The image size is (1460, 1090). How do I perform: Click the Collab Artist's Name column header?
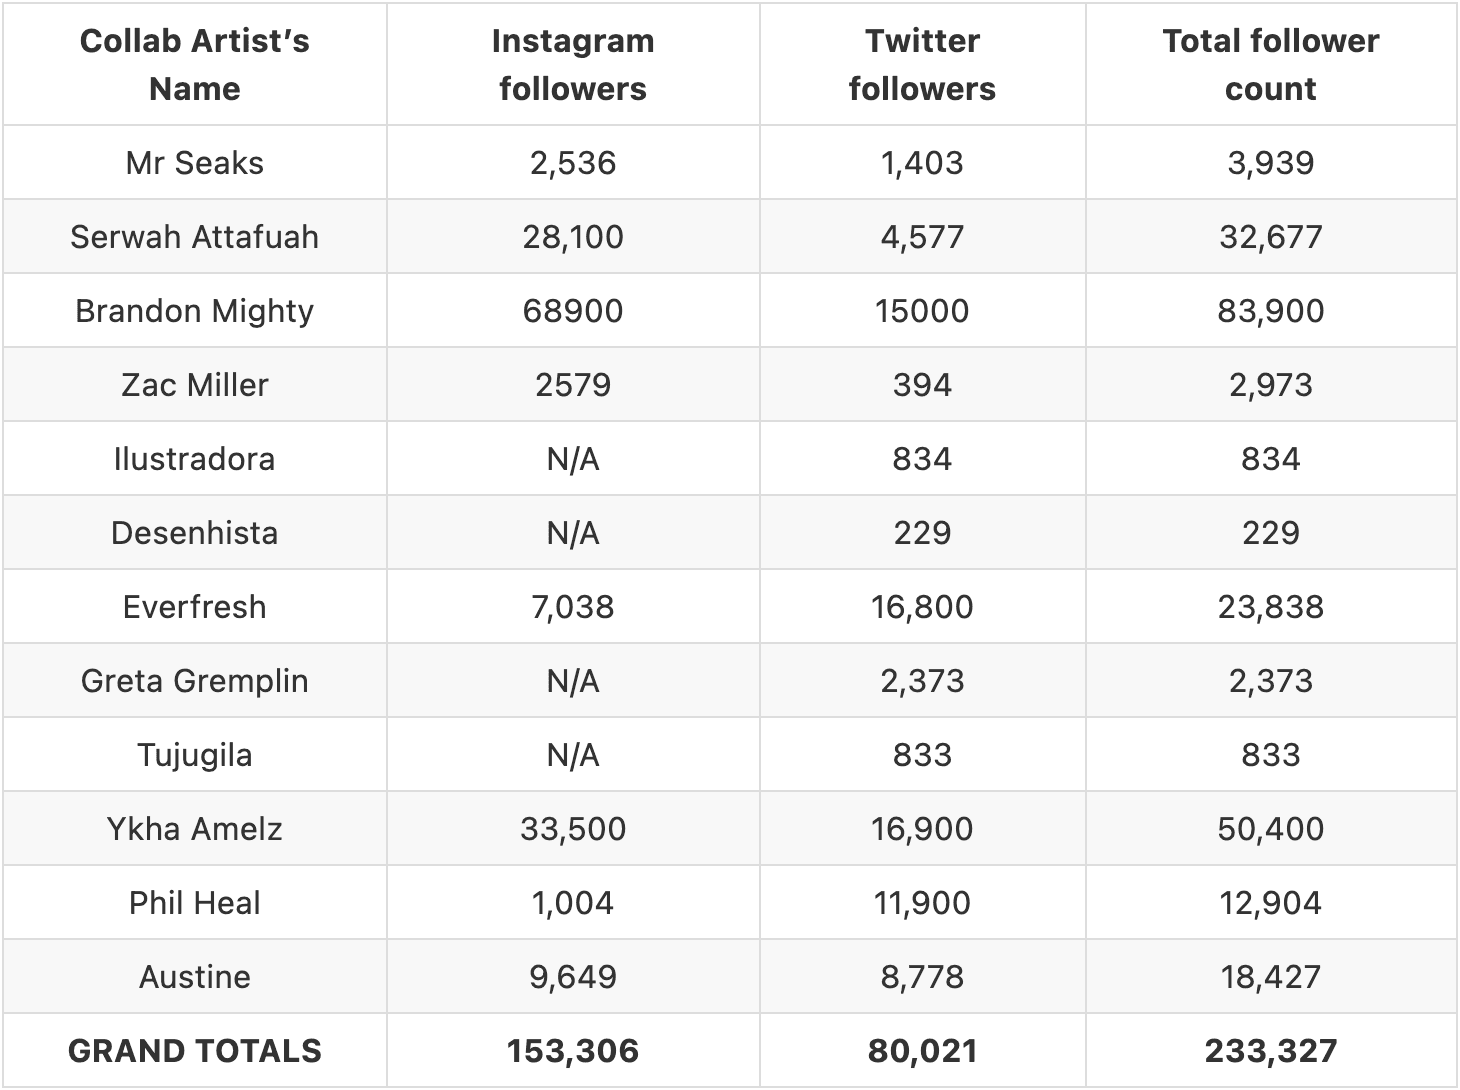coord(195,65)
